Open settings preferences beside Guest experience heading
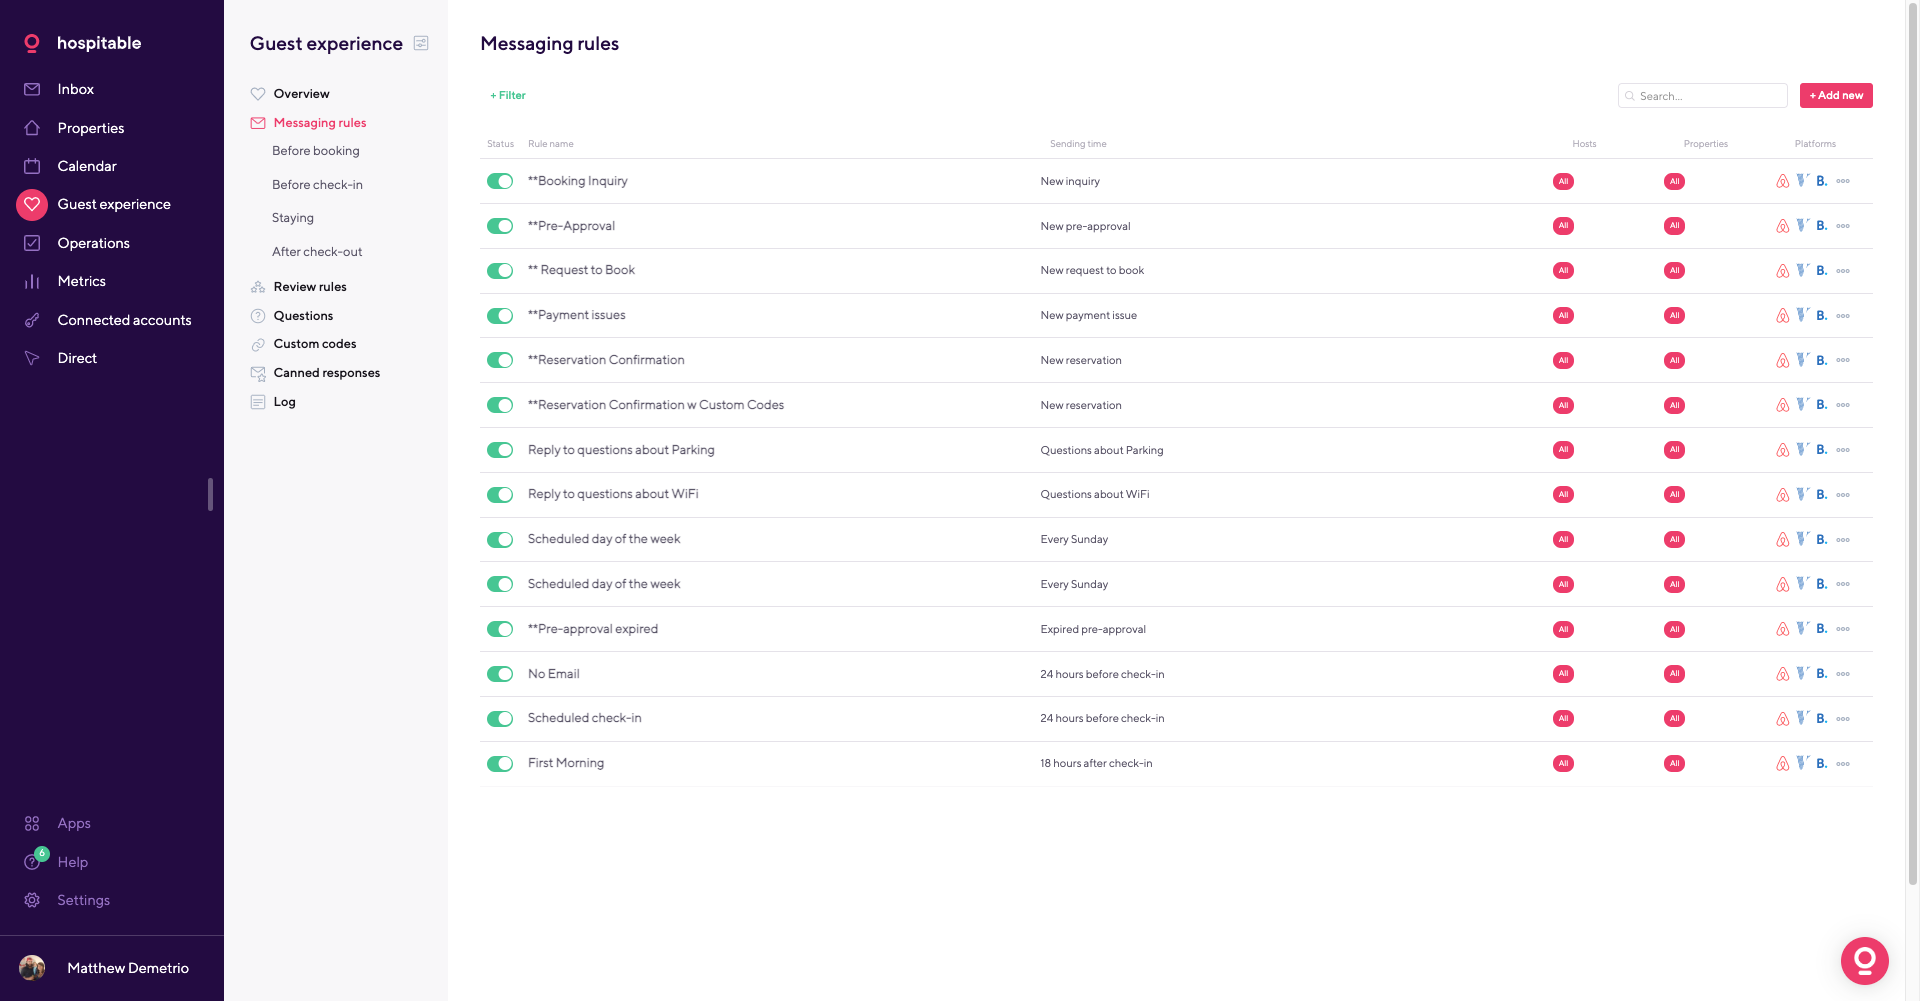Viewport: 1920px width, 1001px height. click(421, 44)
